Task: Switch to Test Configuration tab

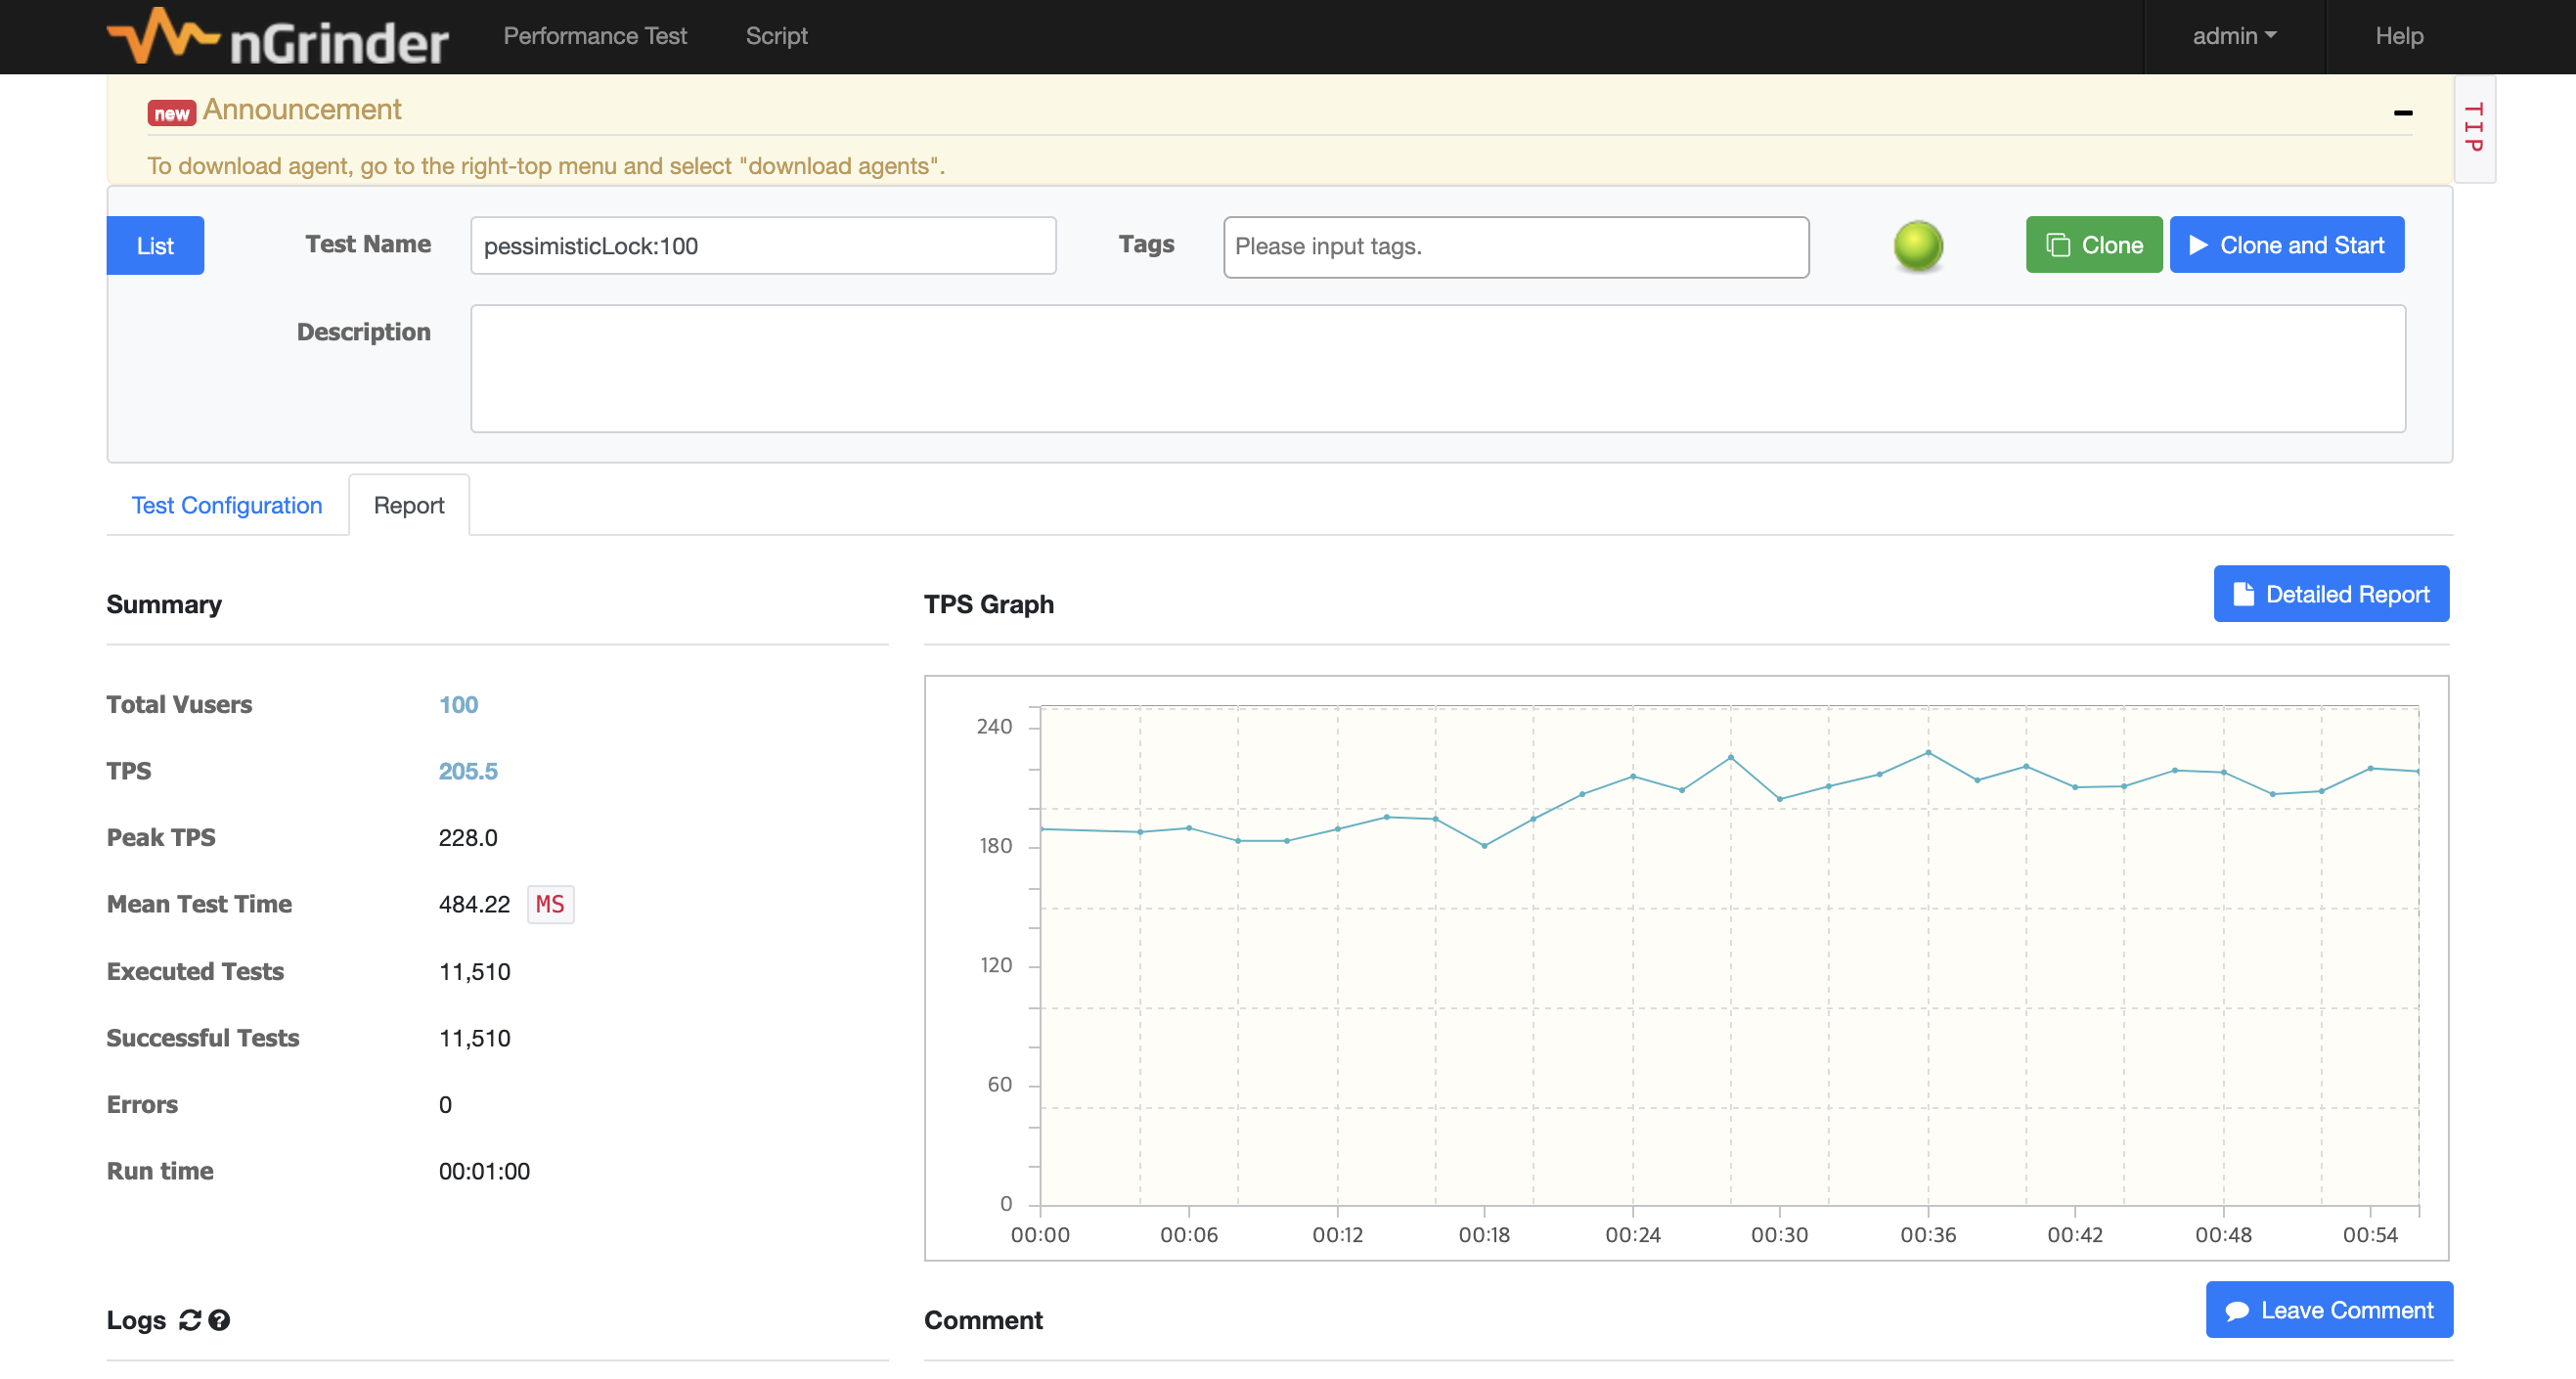Action: (x=227, y=505)
